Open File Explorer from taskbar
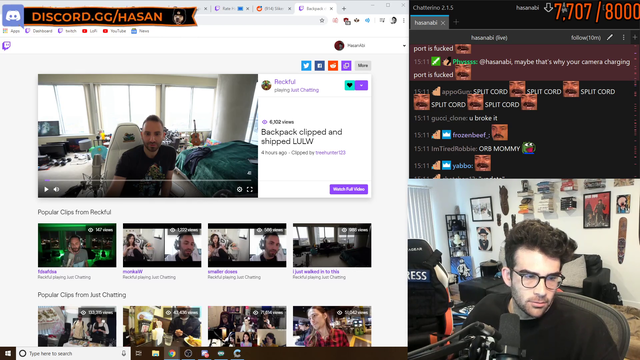 click(x=156, y=353)
